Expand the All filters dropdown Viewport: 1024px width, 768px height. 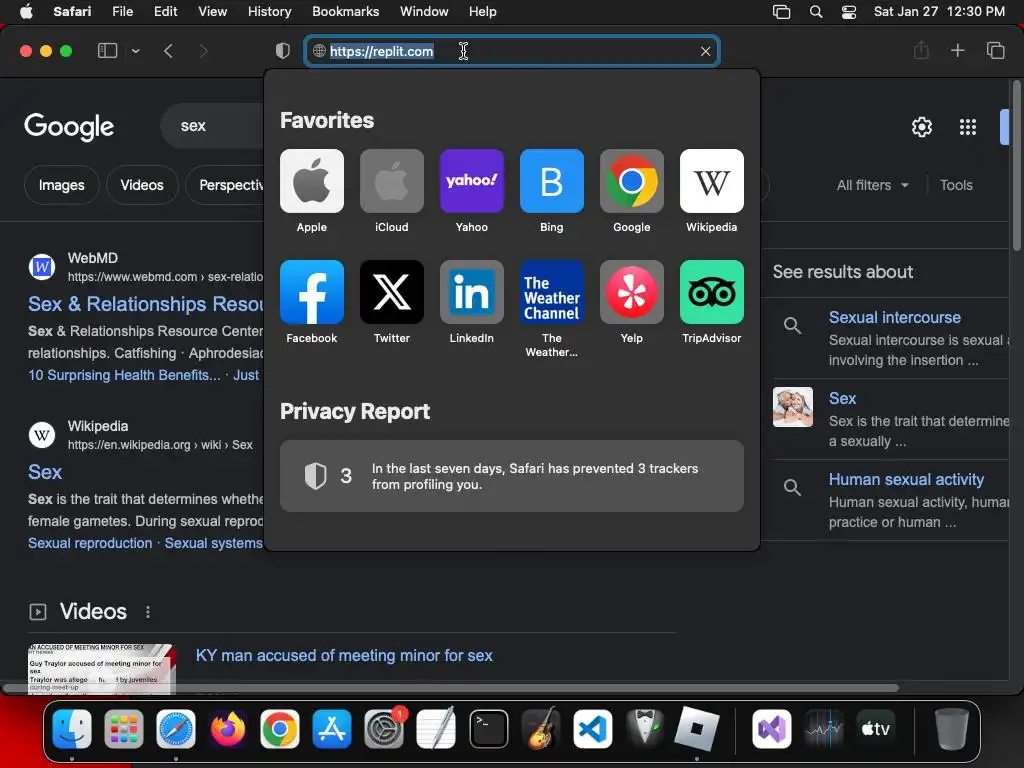coord(872,185)
